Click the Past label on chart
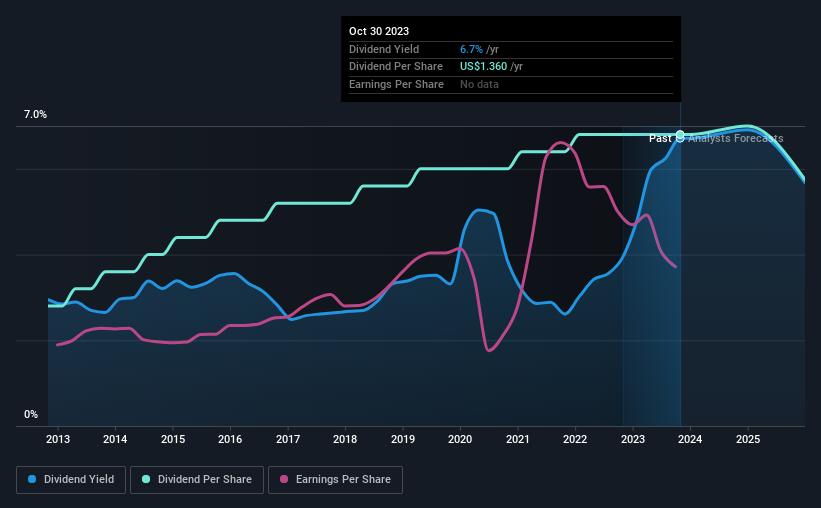 point(660,138)
